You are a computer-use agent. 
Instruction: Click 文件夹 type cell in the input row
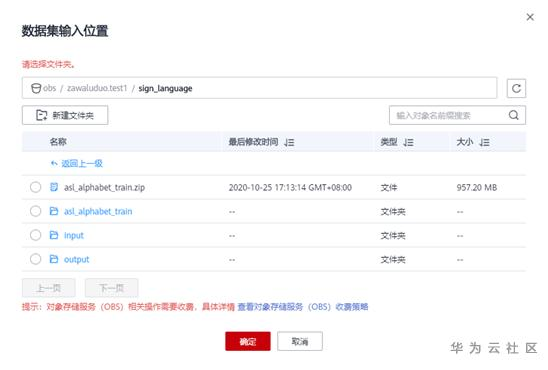pyautogui.click(x=393, y=235)
